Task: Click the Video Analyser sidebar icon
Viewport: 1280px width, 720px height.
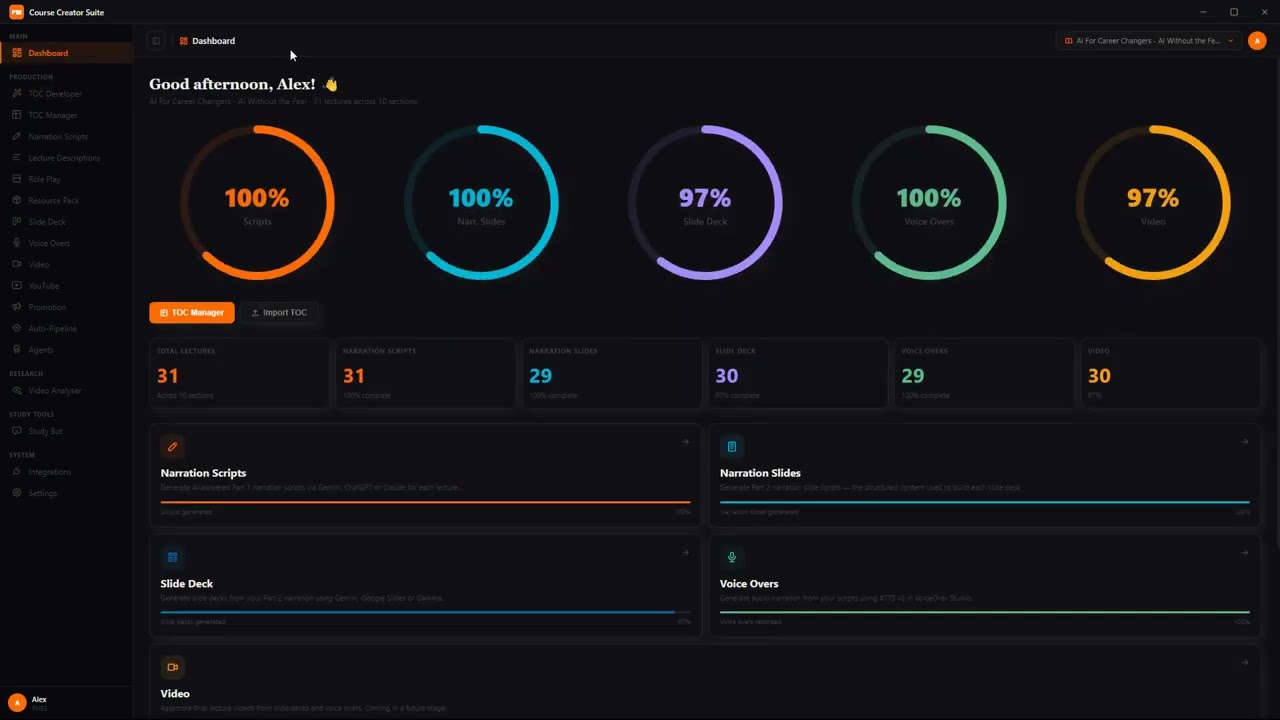Action: [17, 391]
